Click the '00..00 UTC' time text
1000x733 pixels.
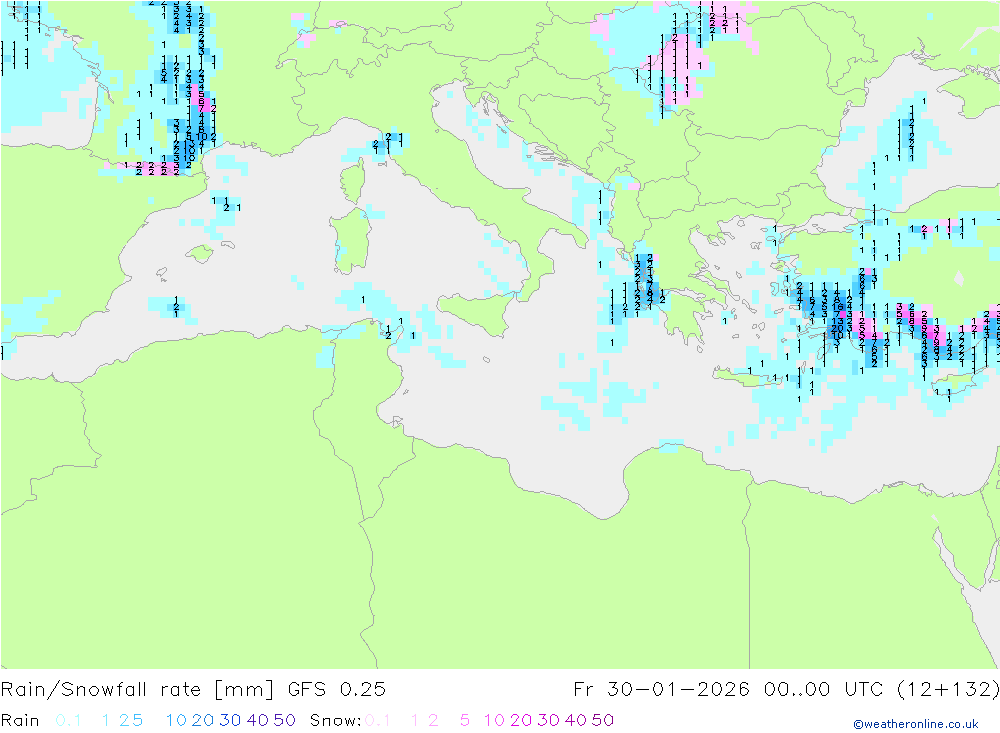point(823,690)
